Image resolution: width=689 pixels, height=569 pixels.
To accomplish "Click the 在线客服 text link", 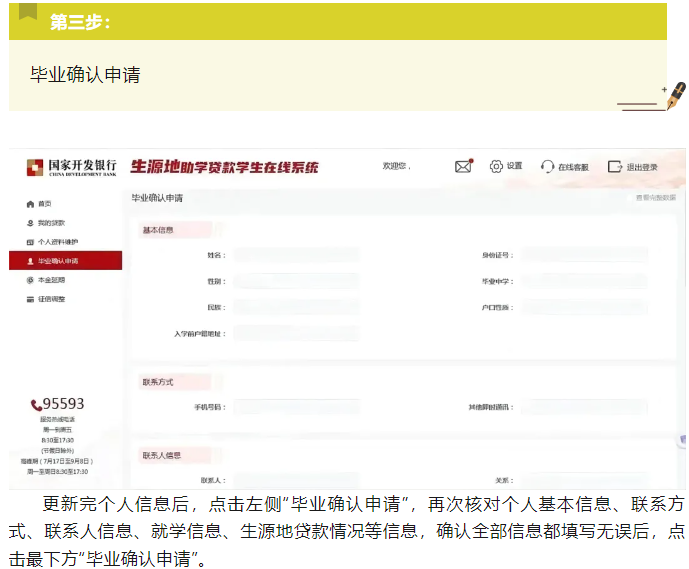I will [573, 167].
